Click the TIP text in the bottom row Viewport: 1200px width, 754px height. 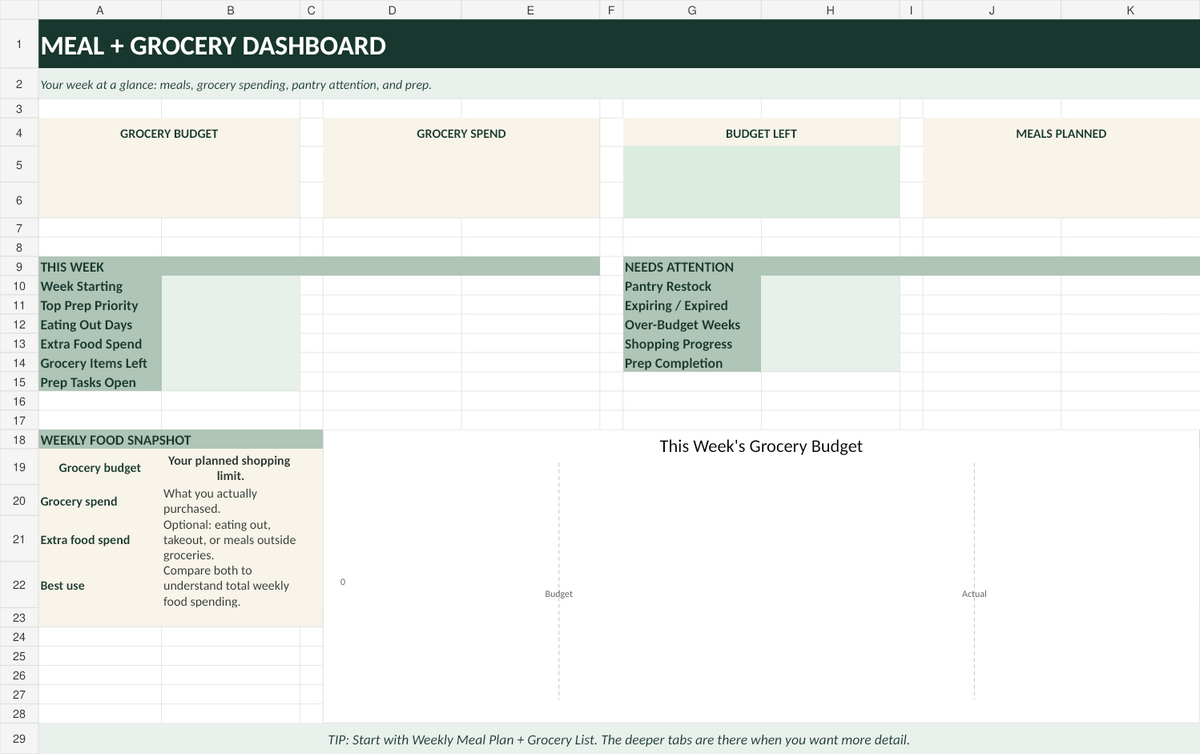(619, 740)
